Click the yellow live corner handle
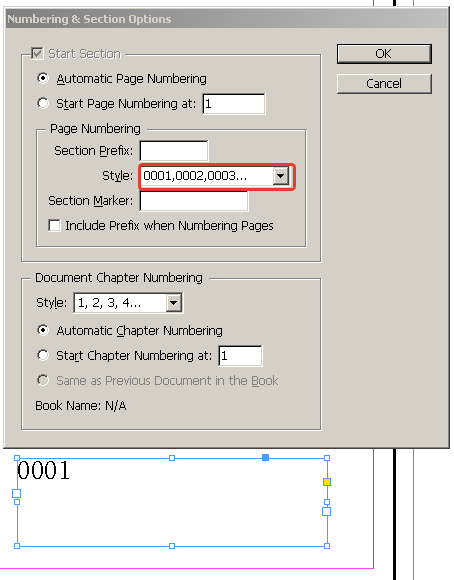This screenshot has height=580, width=454. (327, 482)
